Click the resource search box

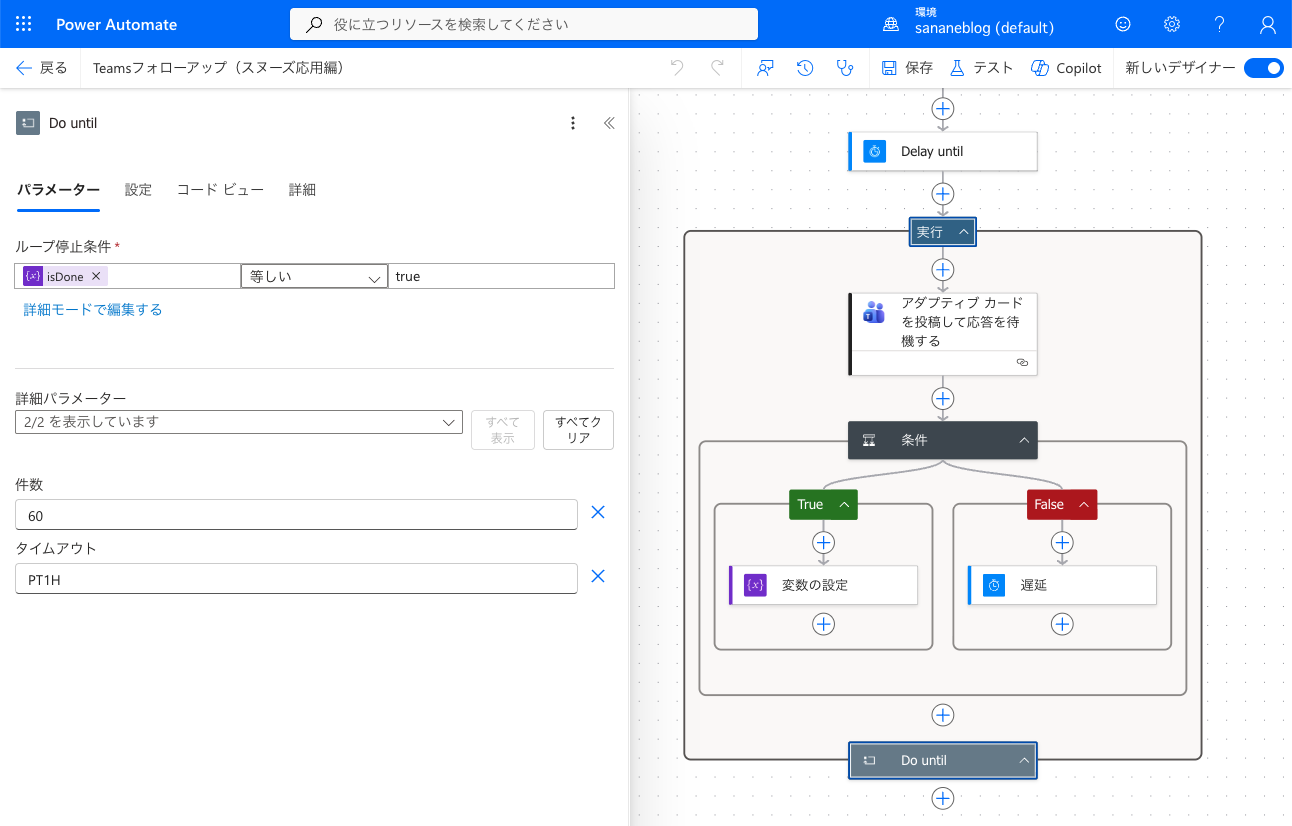[x=524, y=24]
